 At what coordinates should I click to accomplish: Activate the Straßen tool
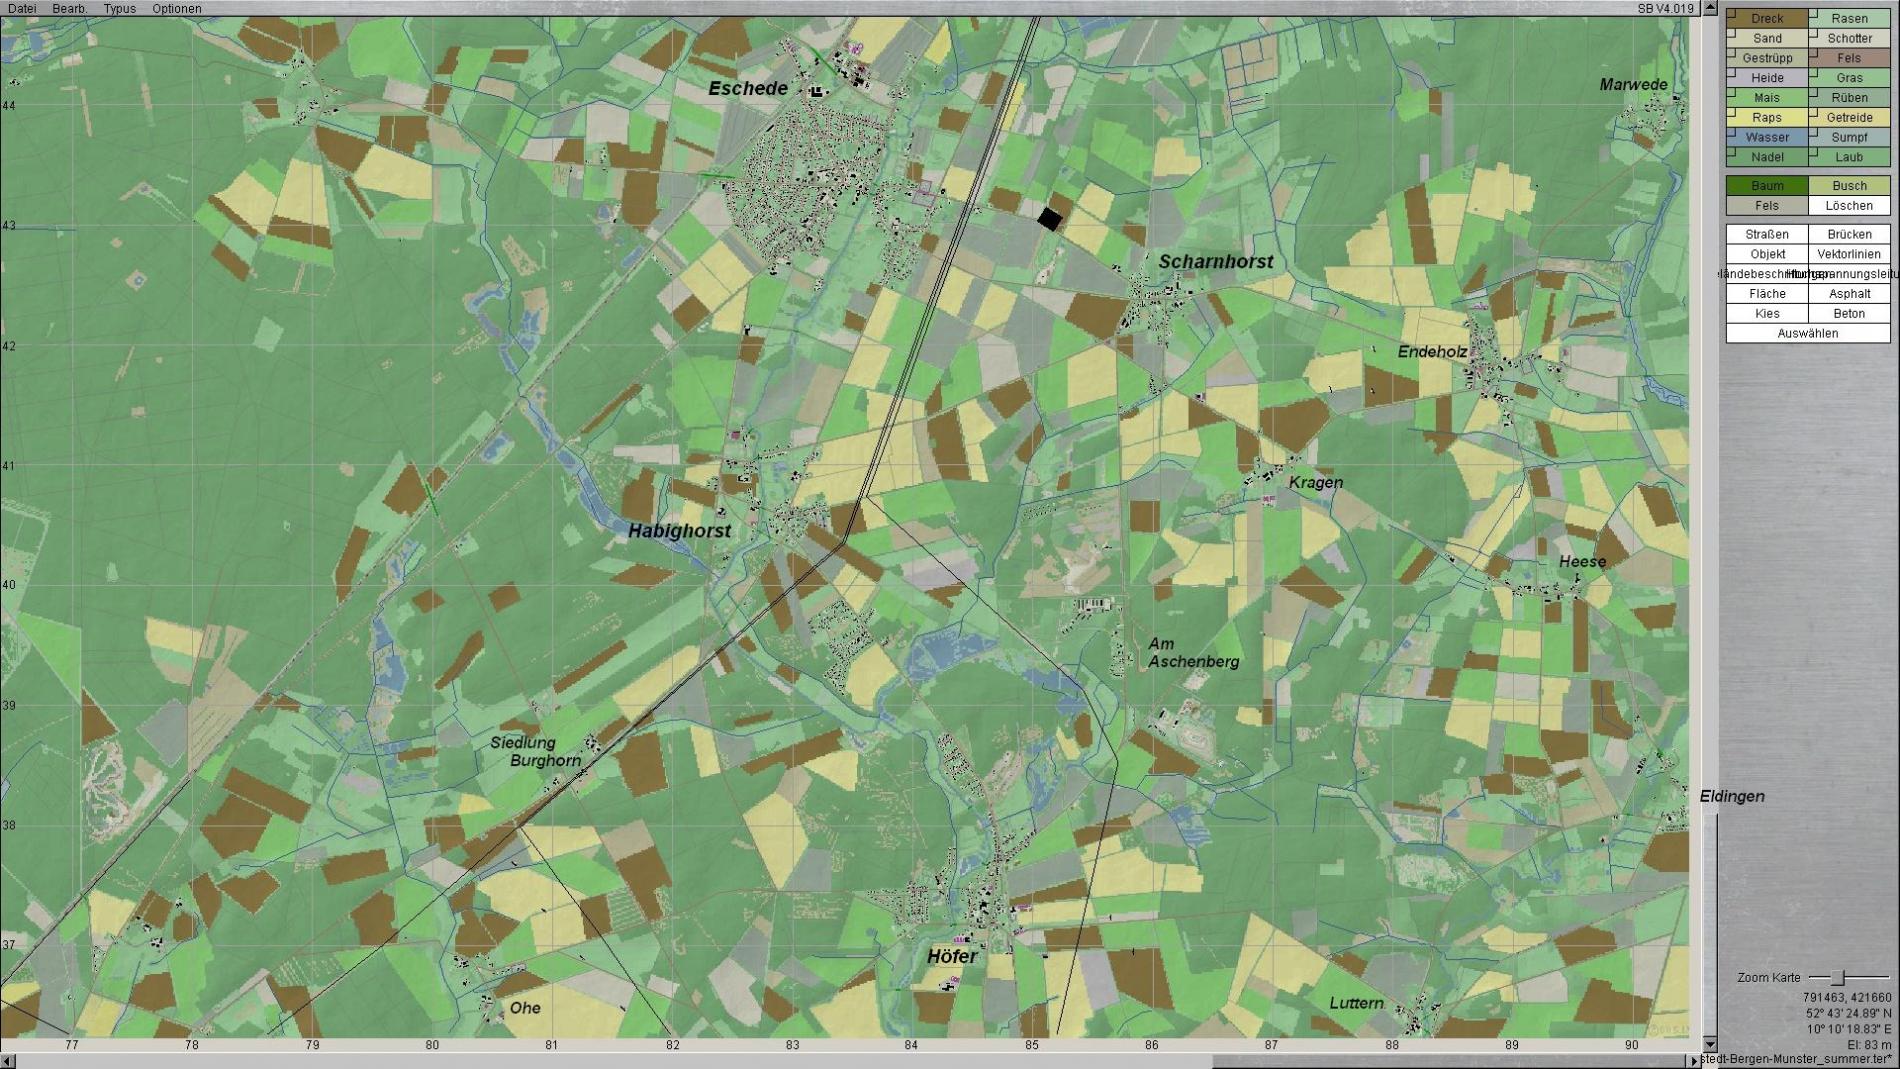(x=1767, y=234)
